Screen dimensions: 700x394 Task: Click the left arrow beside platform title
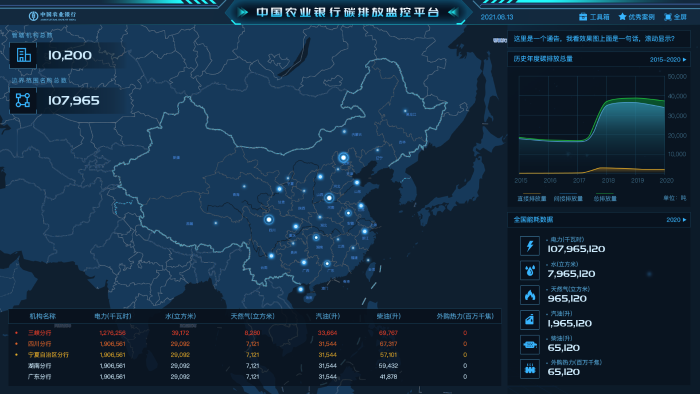(454, 12)
